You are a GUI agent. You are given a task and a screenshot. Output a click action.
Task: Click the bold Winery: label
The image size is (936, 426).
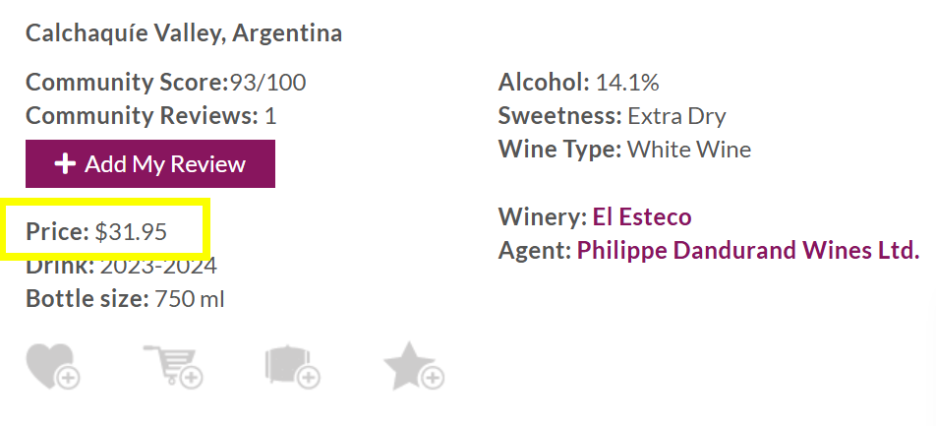point(543,217)
